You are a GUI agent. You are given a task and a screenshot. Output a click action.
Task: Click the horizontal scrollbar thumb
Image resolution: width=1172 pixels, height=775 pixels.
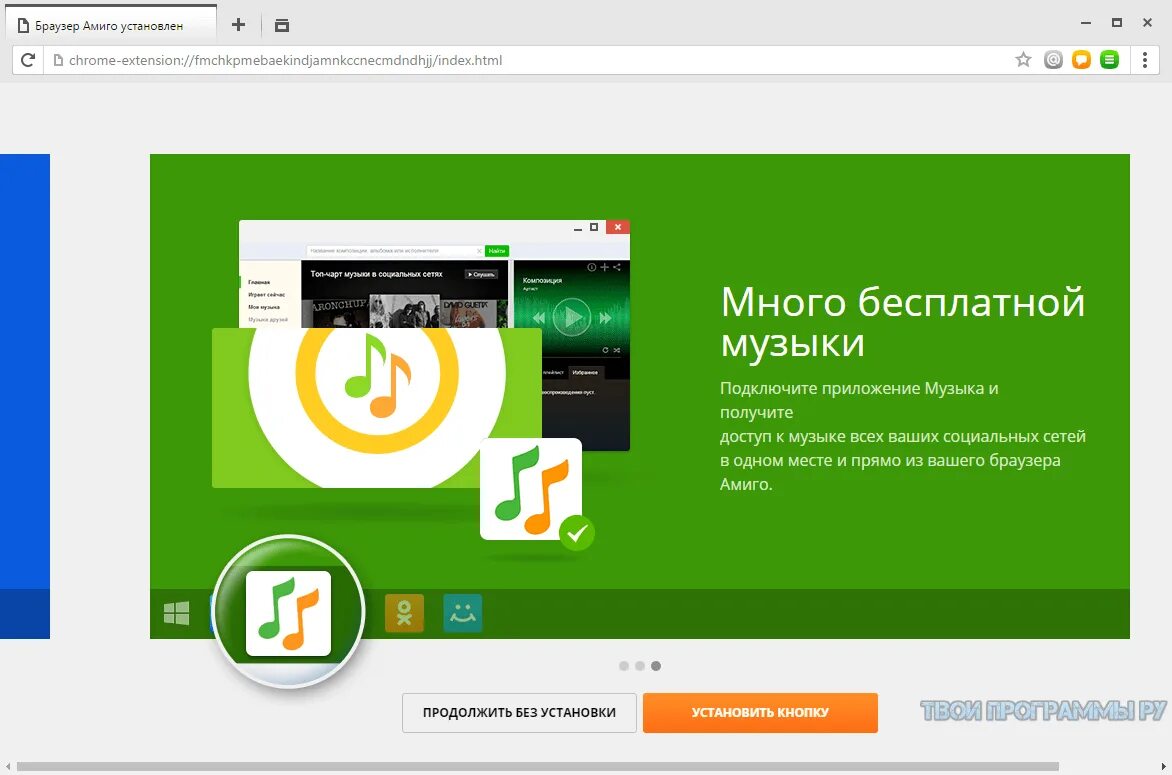tap(537, 766)
